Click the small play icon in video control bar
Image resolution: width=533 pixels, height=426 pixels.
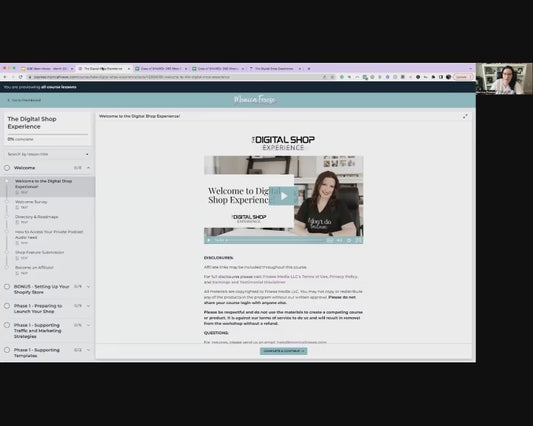tap(209, 240)
